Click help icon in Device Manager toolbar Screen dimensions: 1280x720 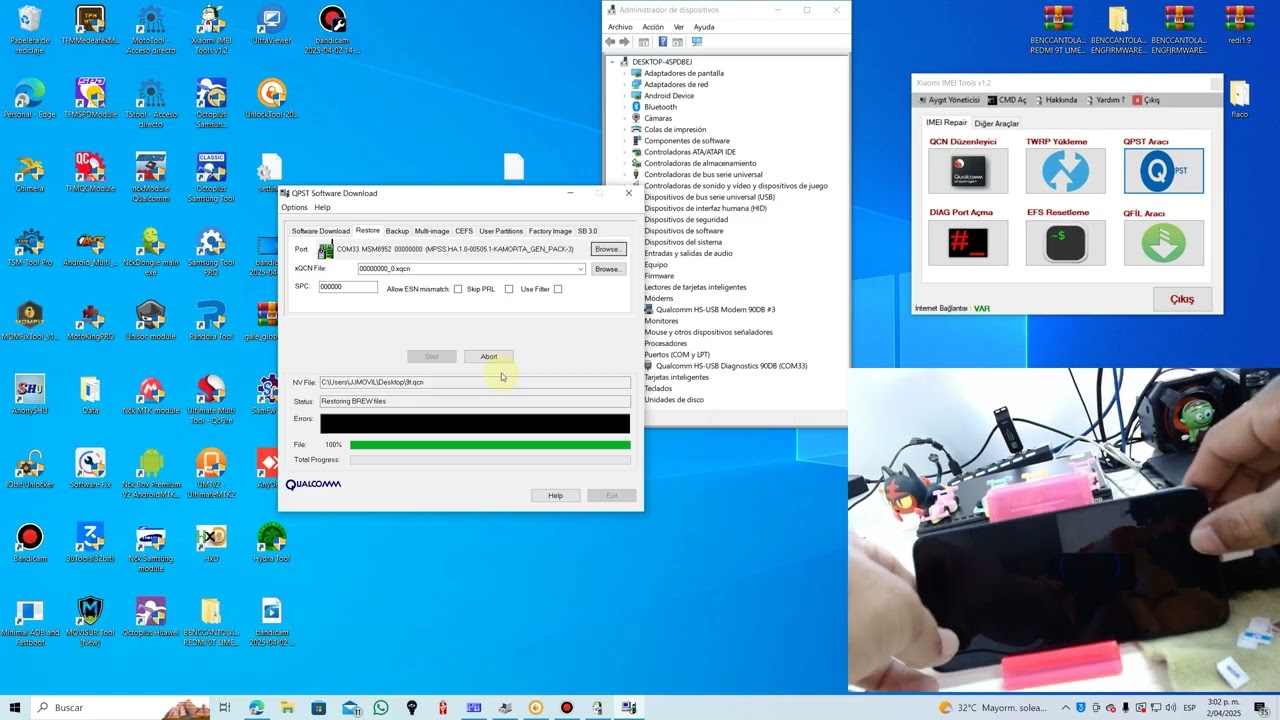[x=662, y=42]
